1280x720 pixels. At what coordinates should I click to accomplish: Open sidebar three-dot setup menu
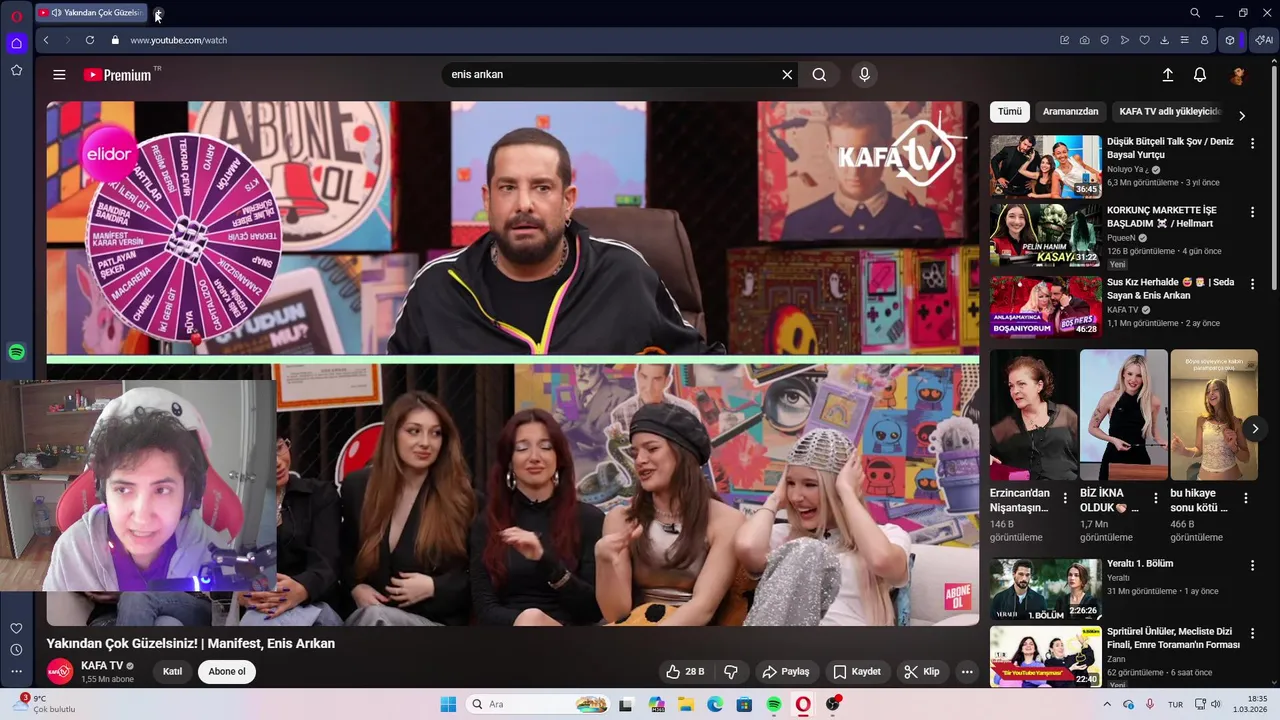16,672
